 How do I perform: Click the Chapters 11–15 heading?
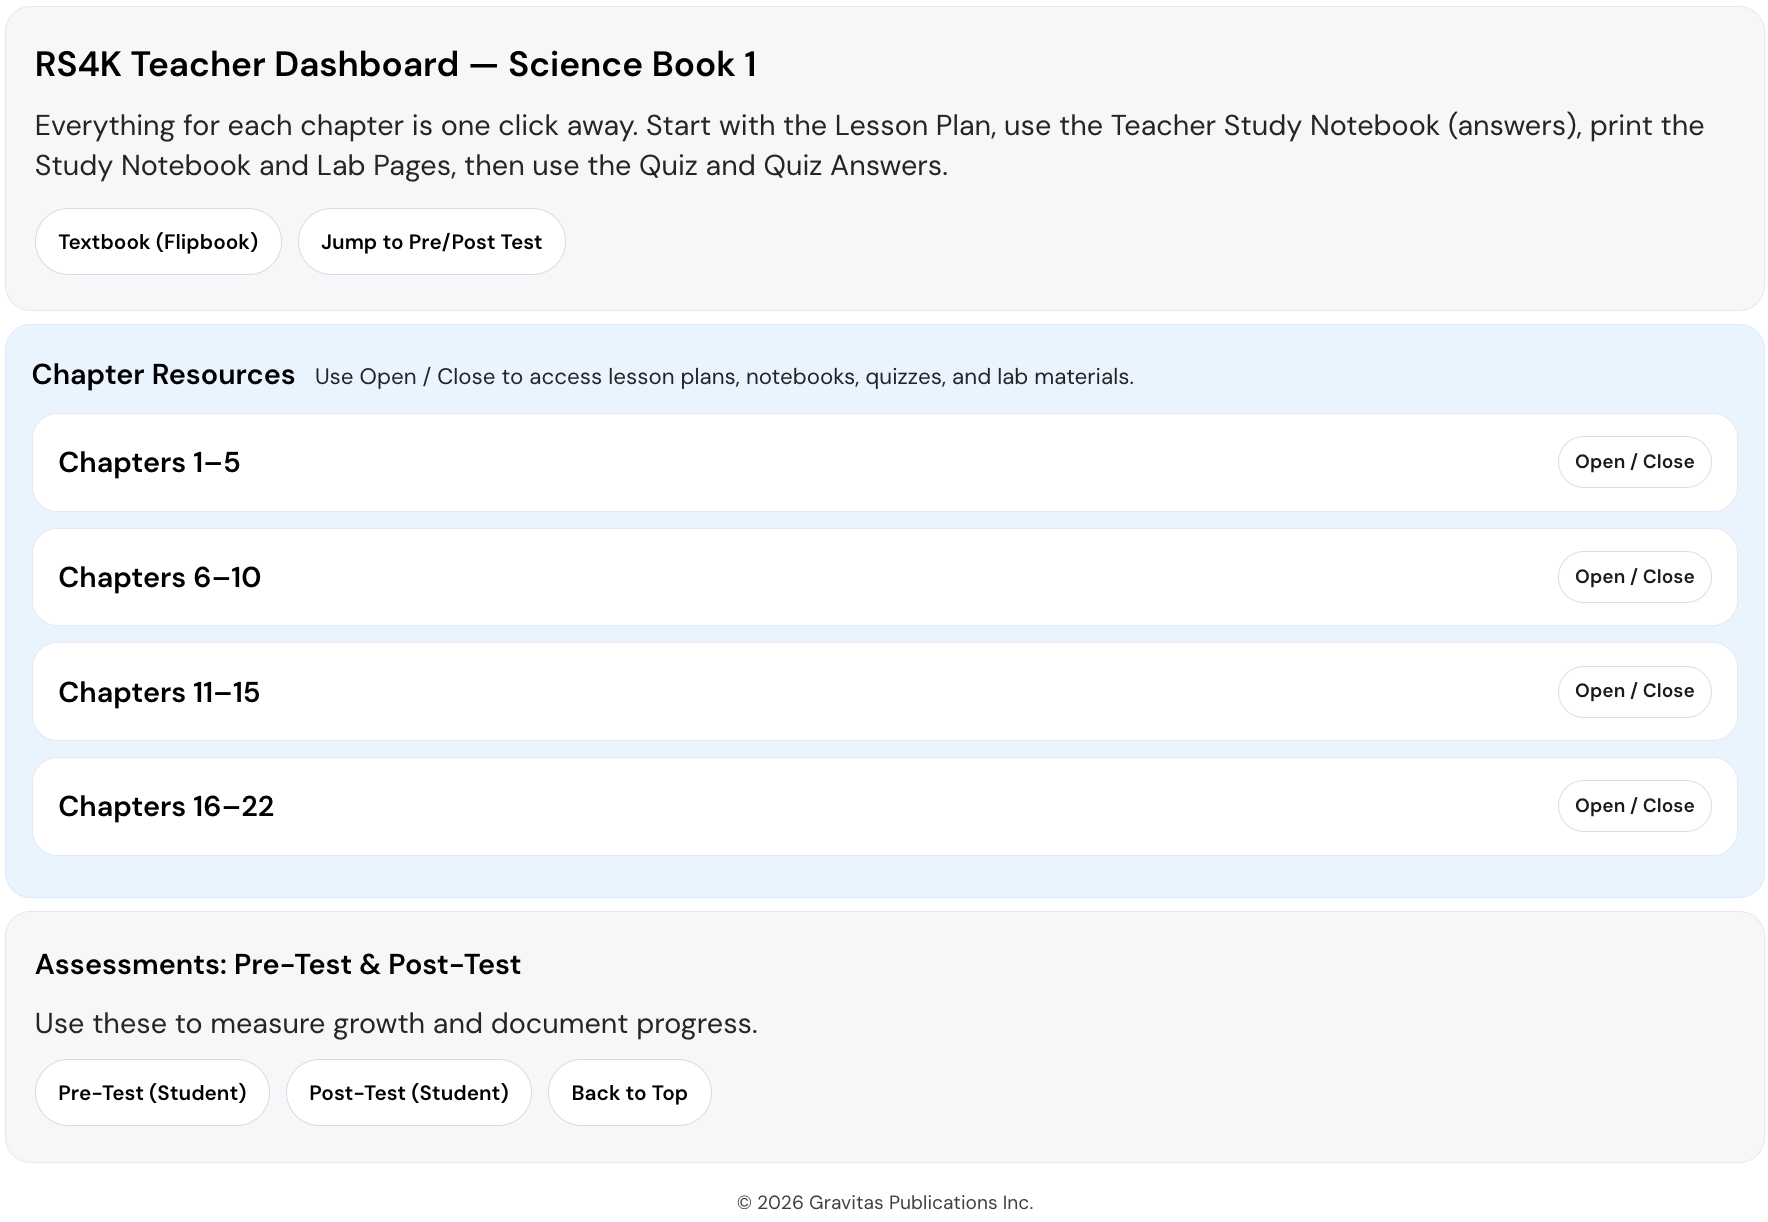(160, 692)
